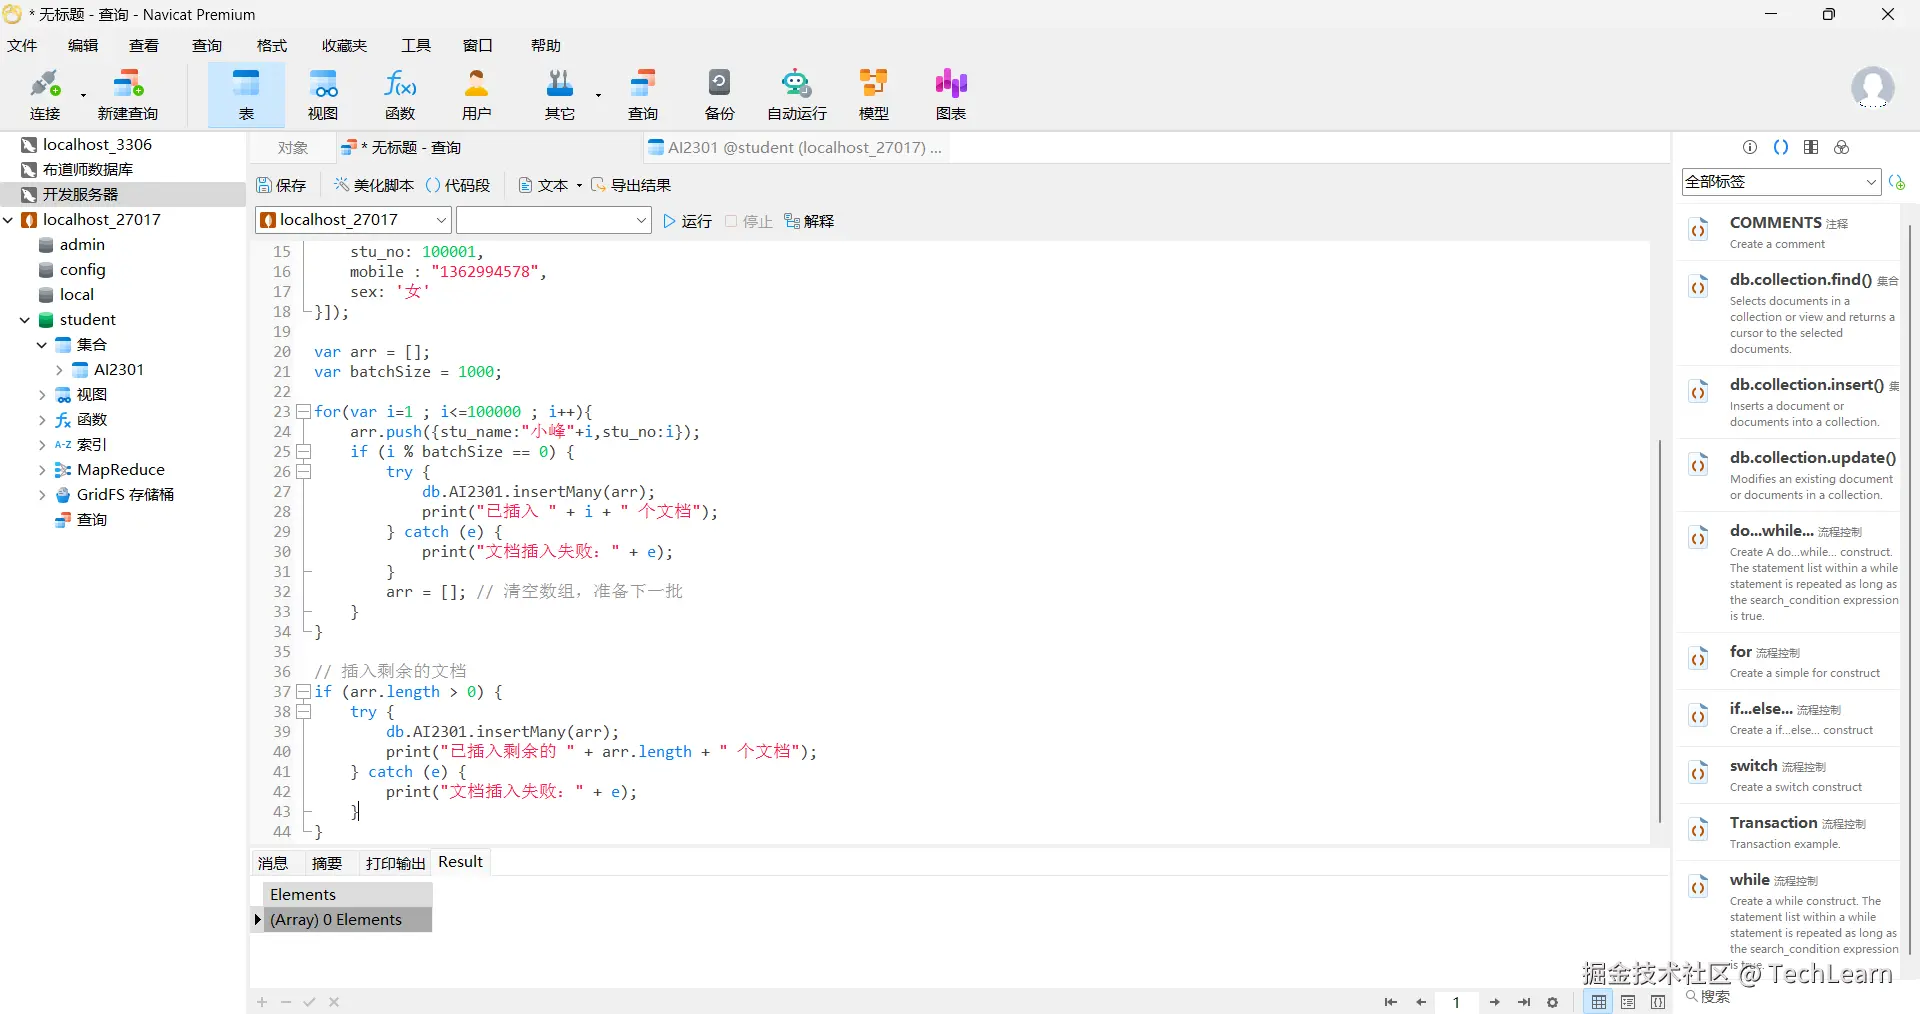The width and height of the screenshot is (1920, 1014).
Task: Click the 保存 save button
Action: [281, 186]
